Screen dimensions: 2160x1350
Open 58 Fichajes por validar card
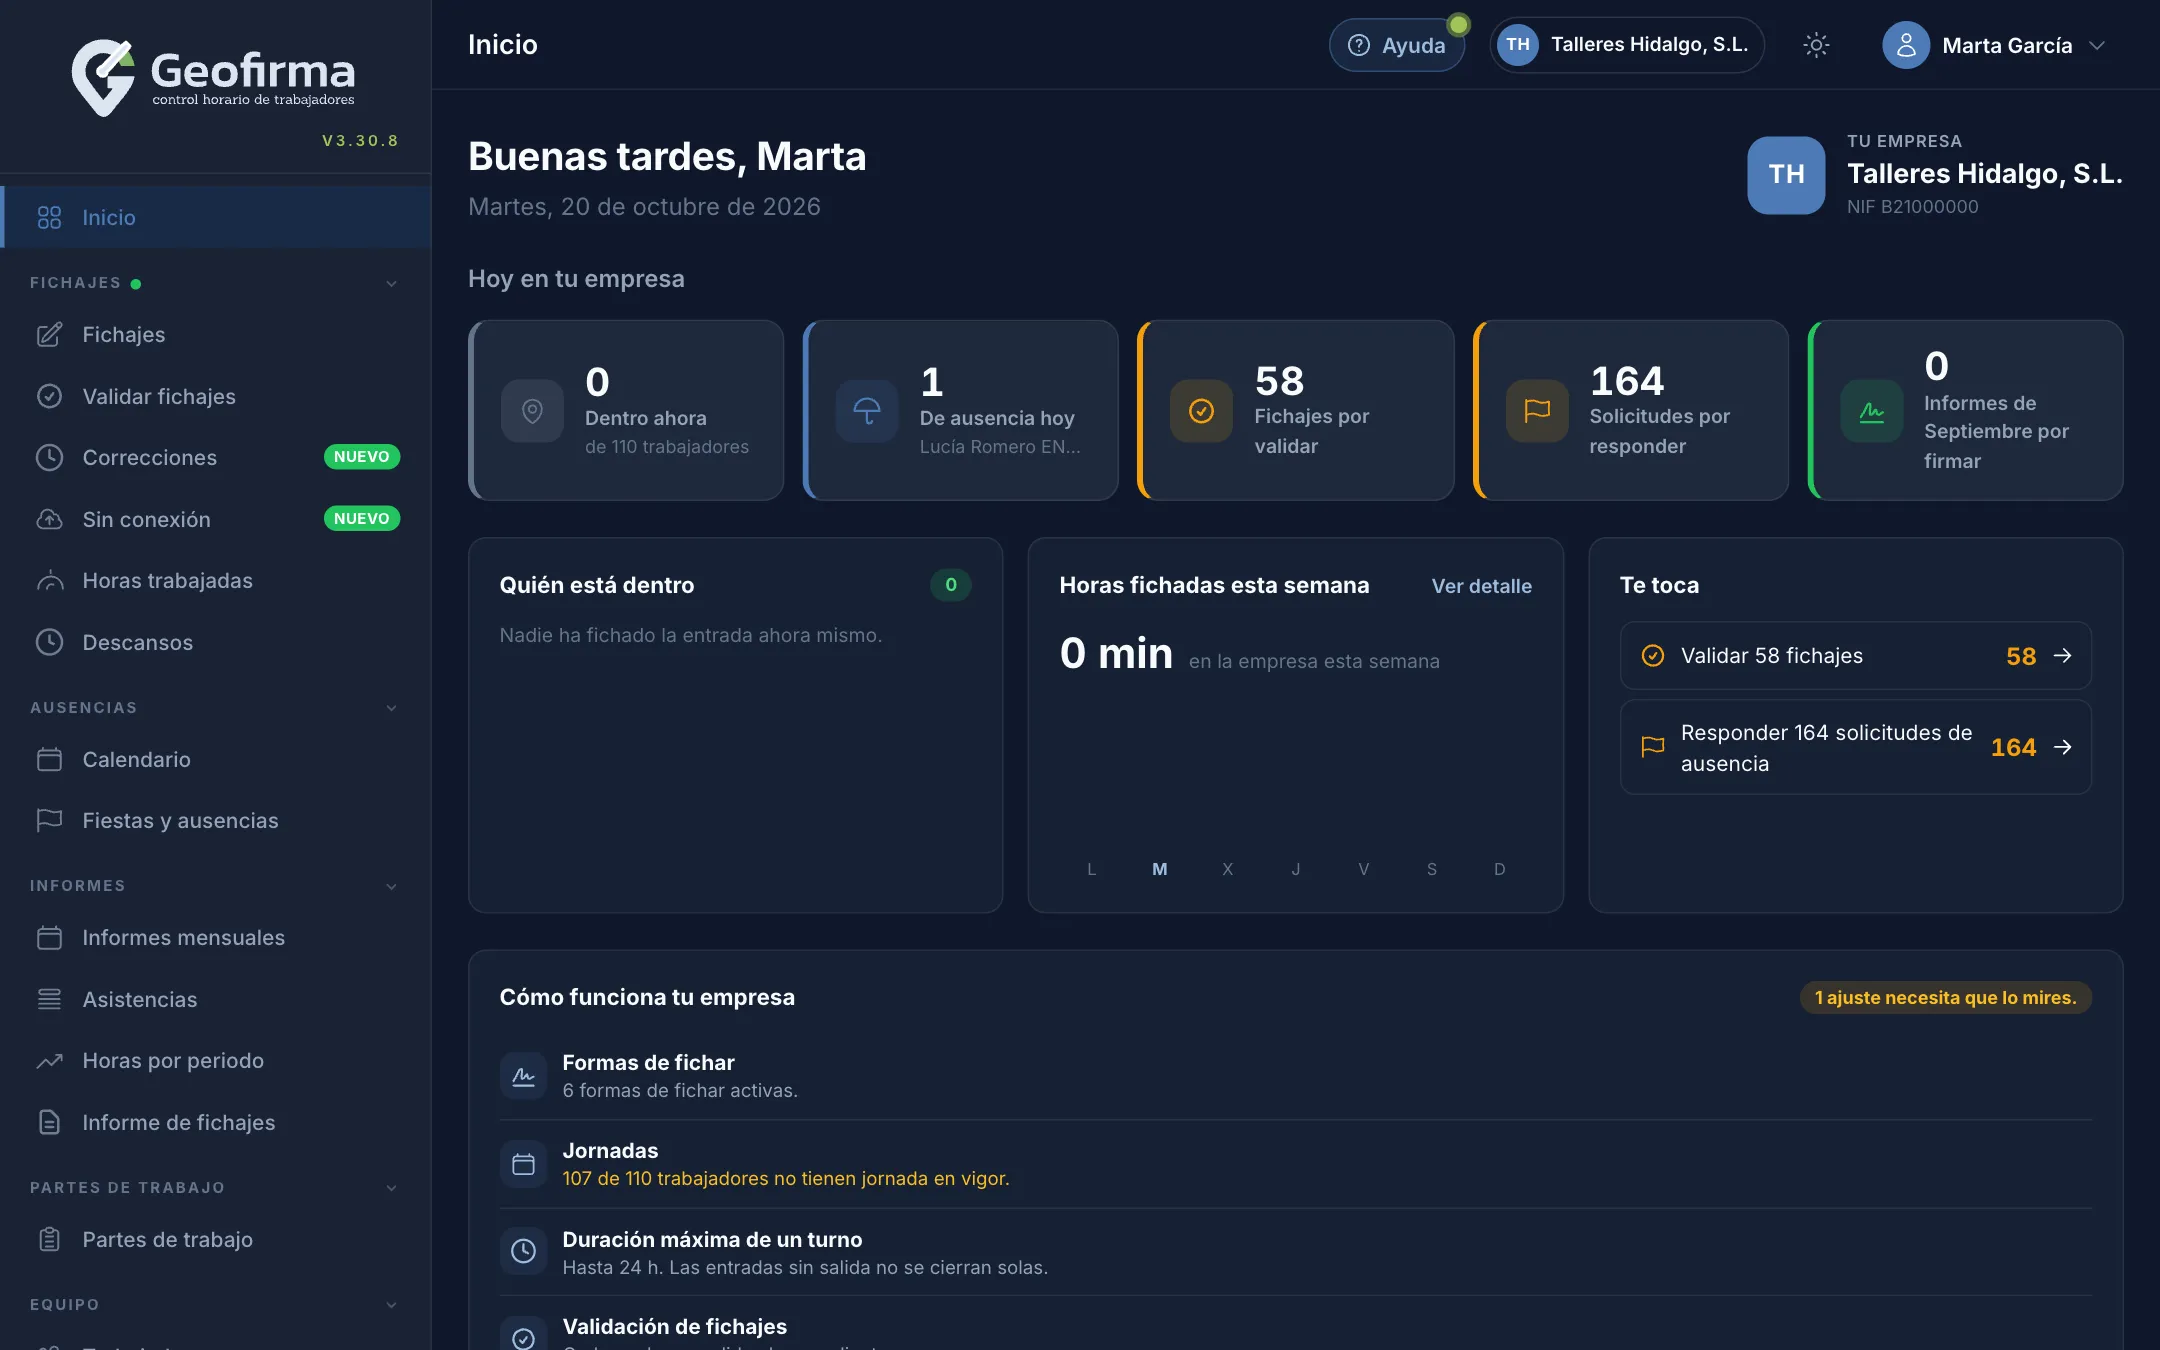(x=1296, y=410)
